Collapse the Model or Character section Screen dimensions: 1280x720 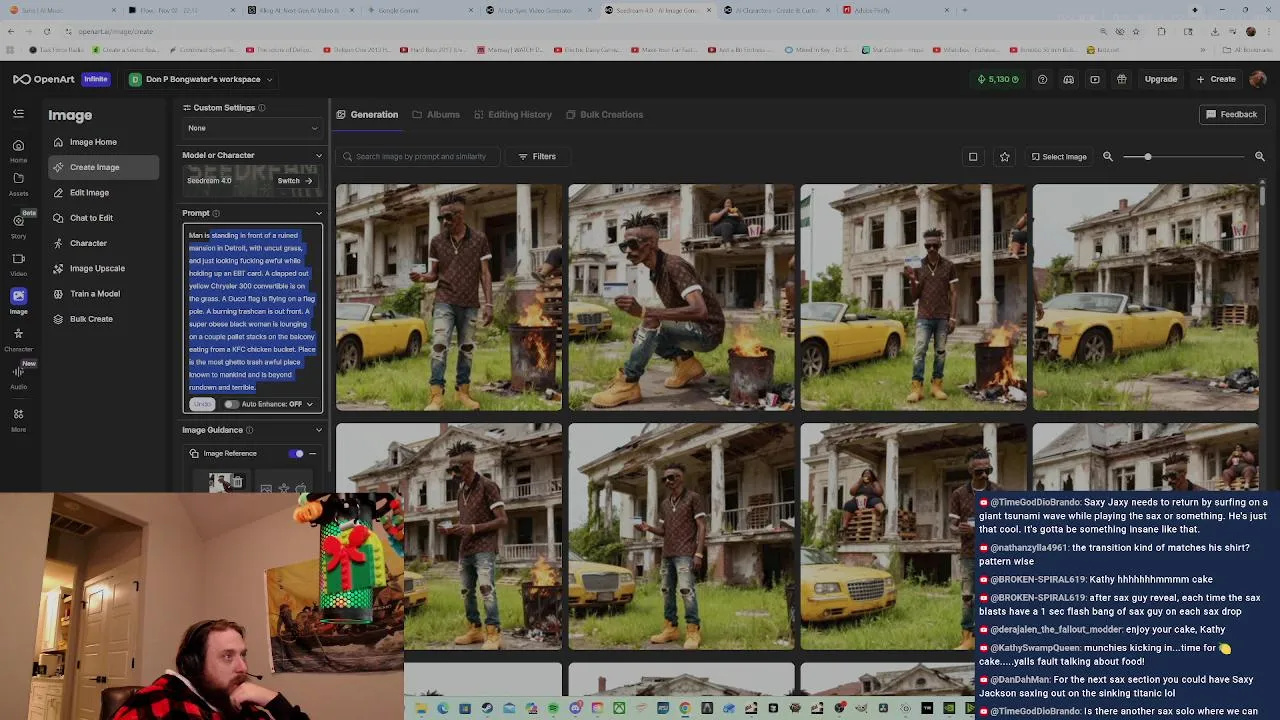(x=318, y=155)
